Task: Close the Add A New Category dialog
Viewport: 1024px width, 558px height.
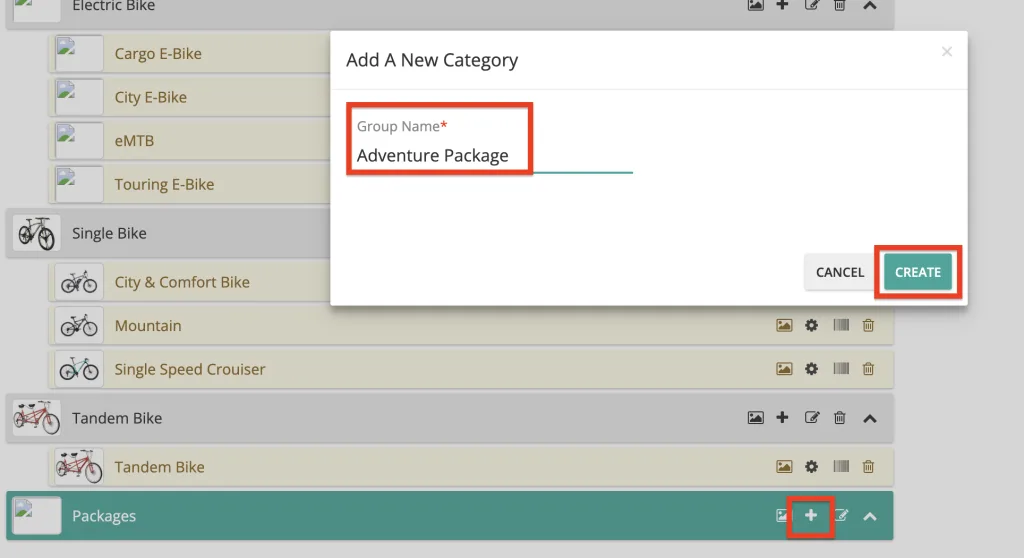Action: pyautogui.click(x=946, y=52)
